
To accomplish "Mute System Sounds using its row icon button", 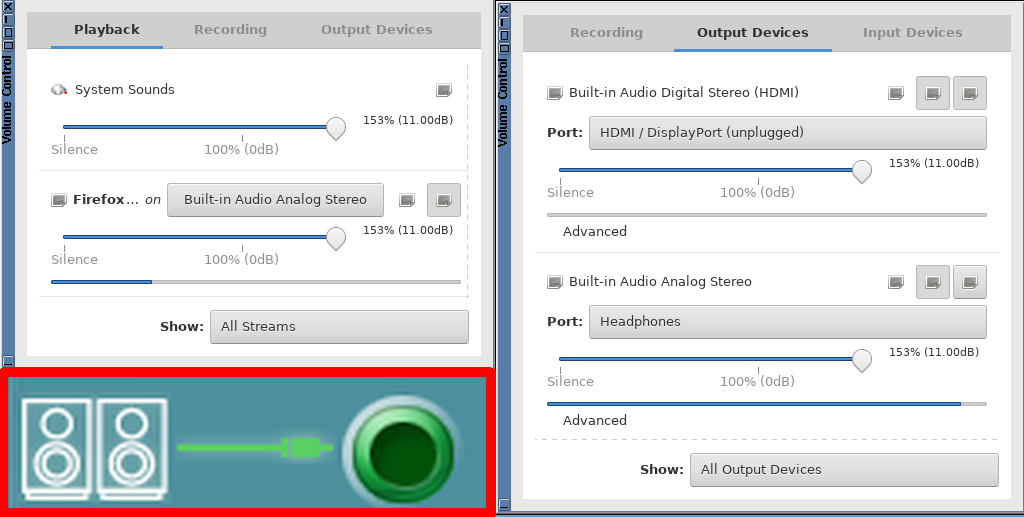I will (x=444, y=90).
